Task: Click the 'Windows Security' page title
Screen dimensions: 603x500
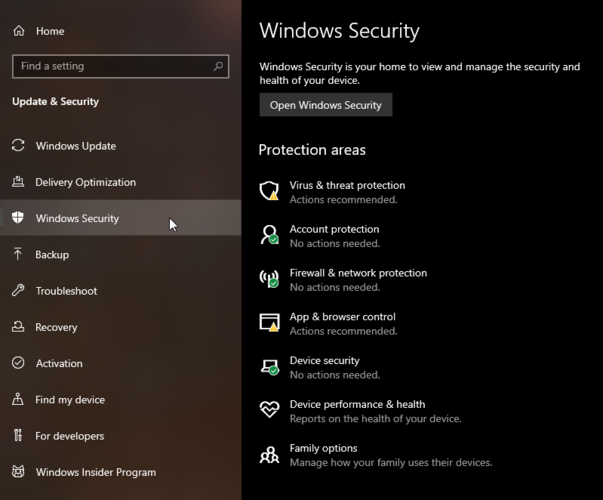Action: click(339, 31)
